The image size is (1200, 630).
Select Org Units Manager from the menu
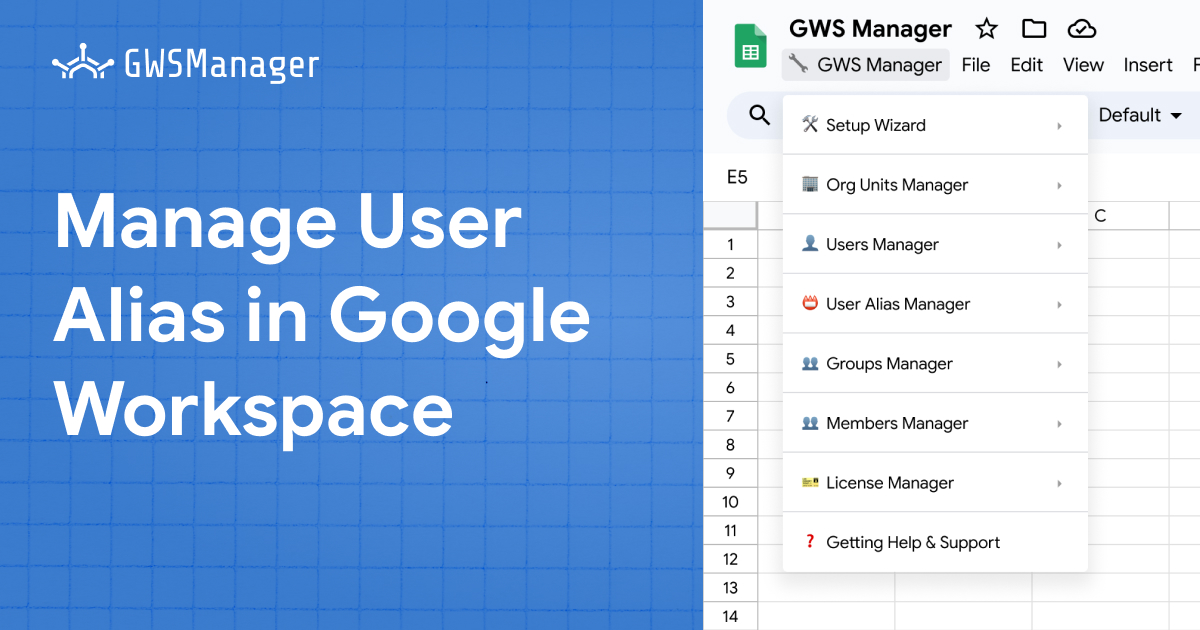pyautogui.click(x=897, y=184)
